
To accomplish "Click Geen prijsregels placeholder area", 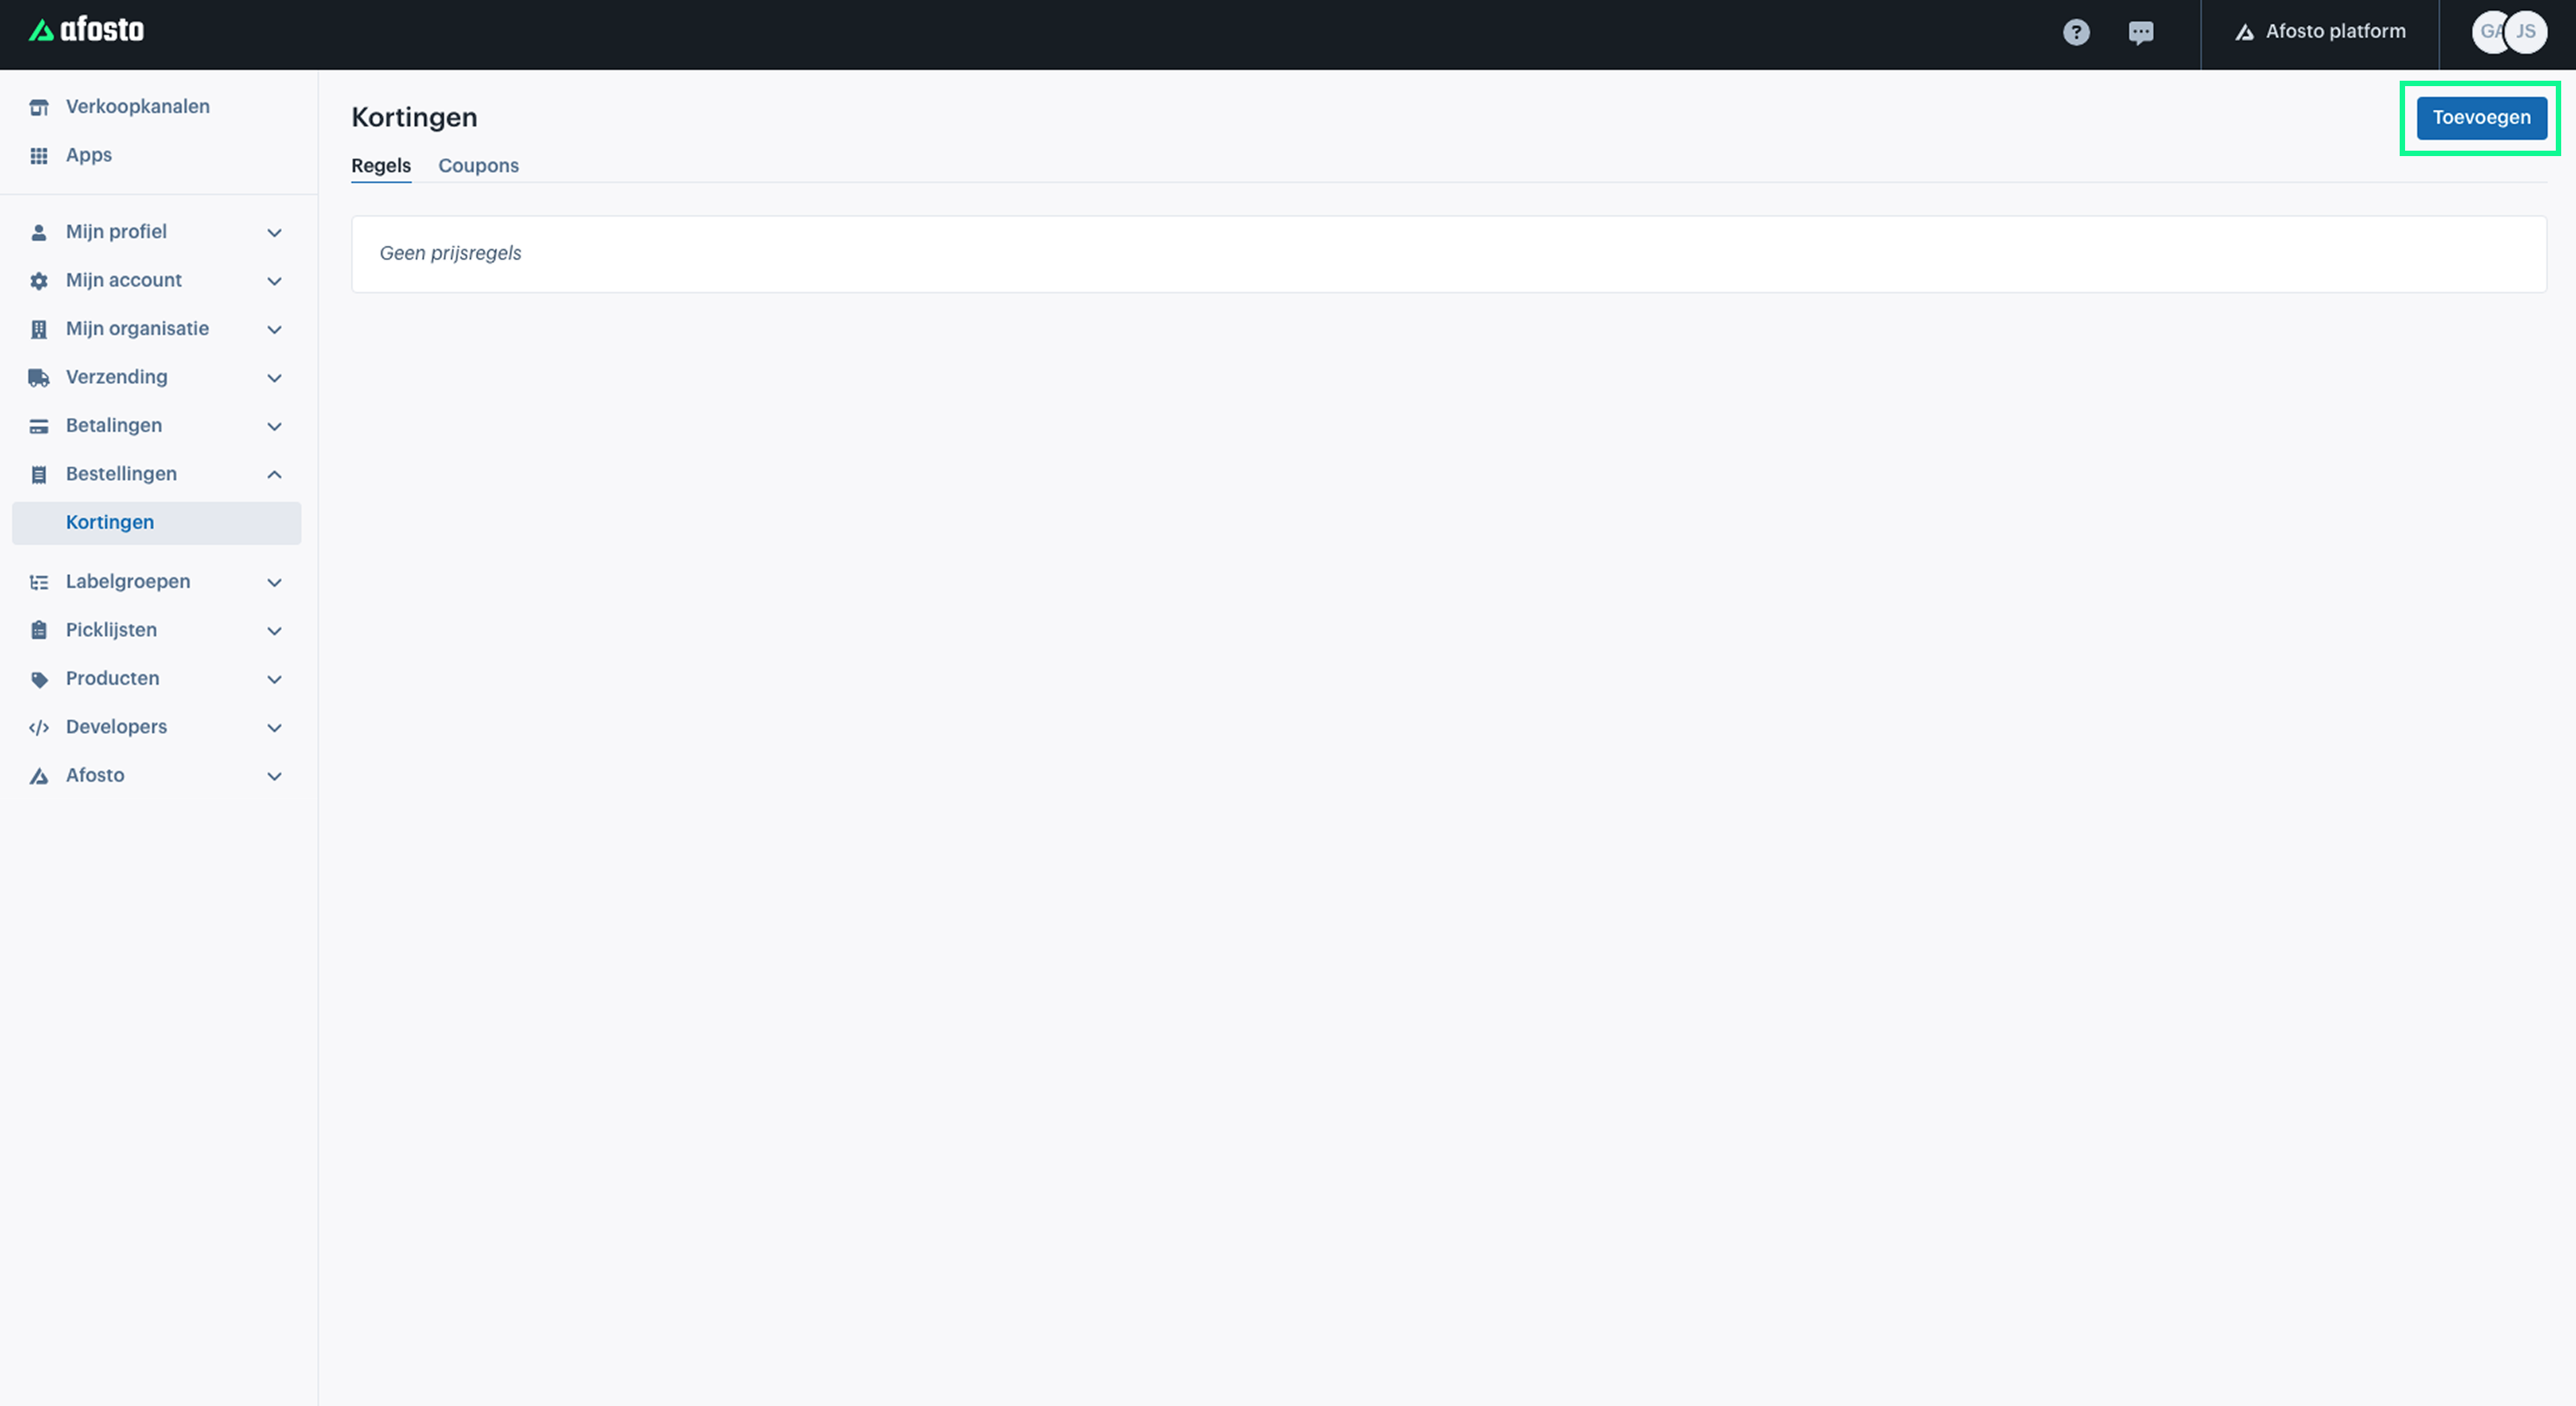I will pos(450,251).
